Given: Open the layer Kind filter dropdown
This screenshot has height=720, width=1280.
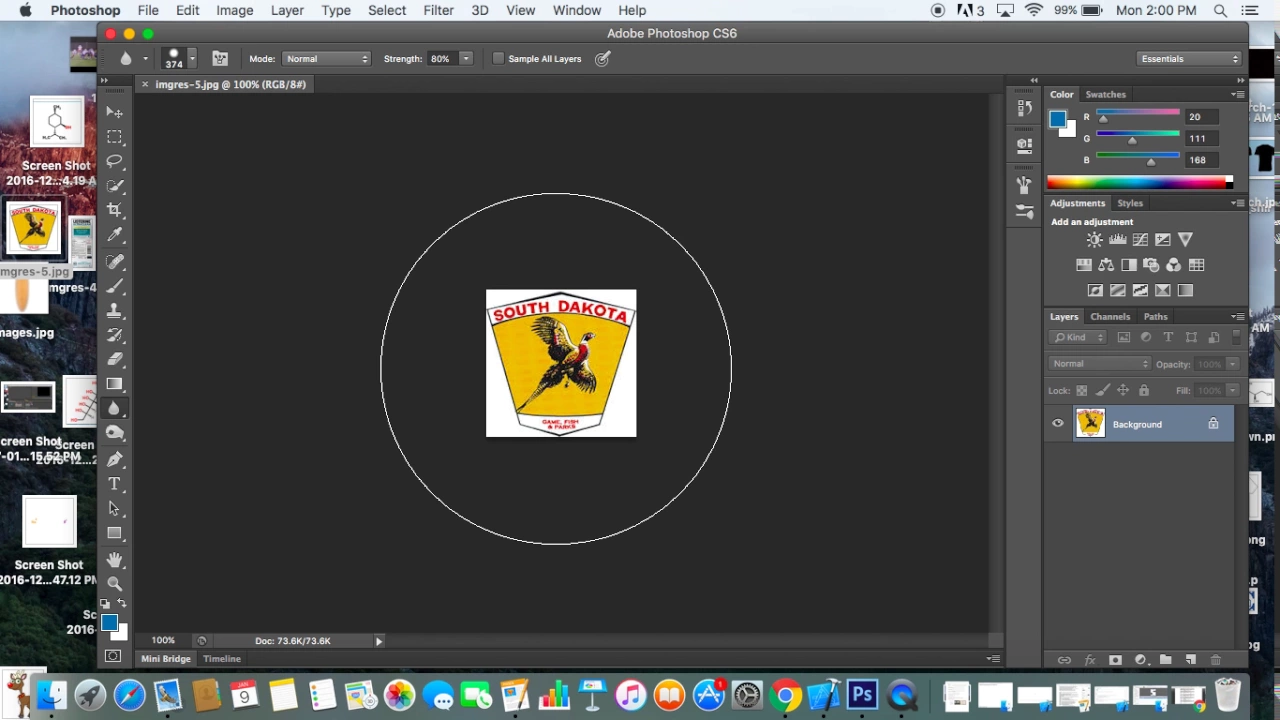Looking at the screenshot, I should [1078, 338].
